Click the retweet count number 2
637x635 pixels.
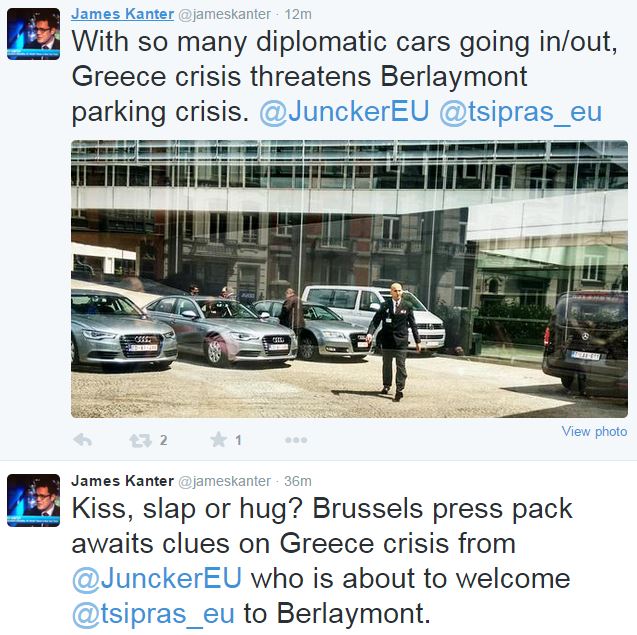163,440
